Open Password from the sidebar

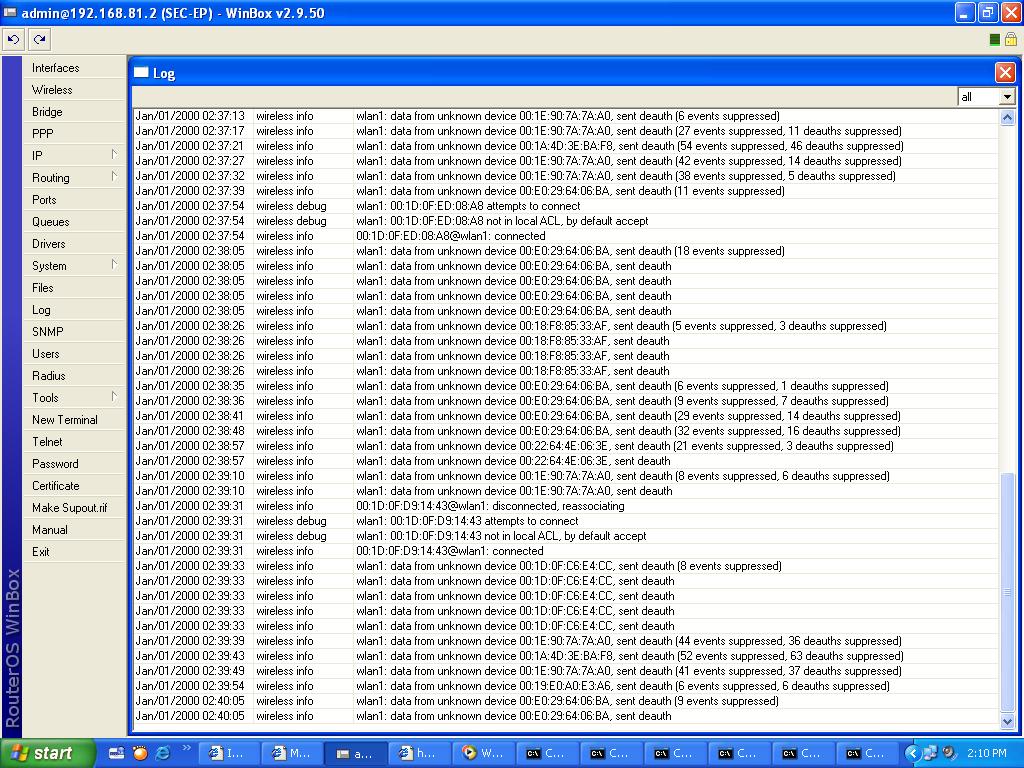(x=74, y=464)
